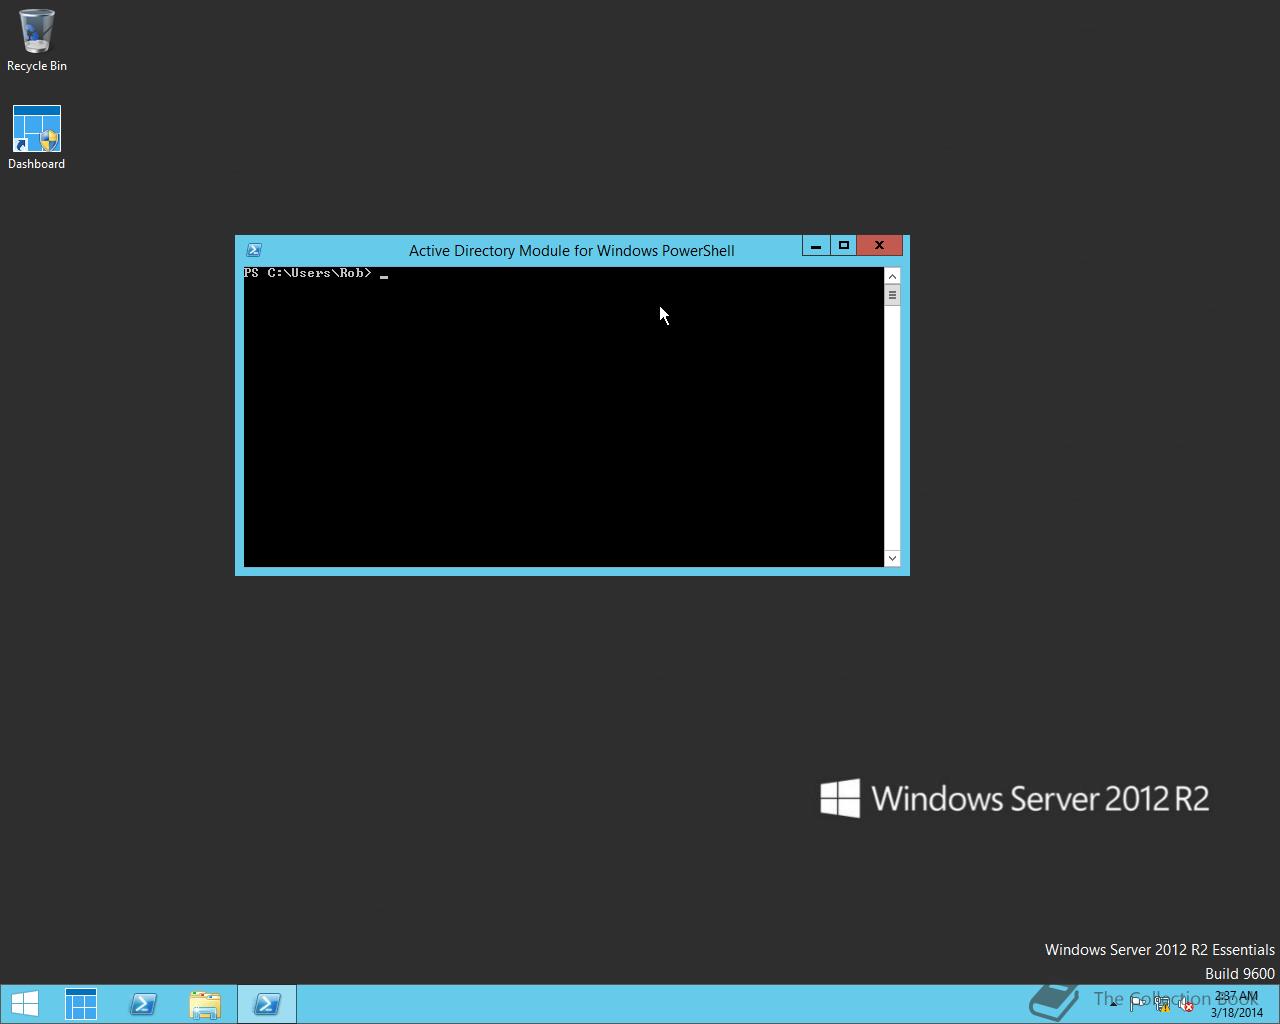1280x1024 pixels.
Task: Click the PowerShell prompt PS C:\Users\Rob>
Action: (x=308, y=273)
